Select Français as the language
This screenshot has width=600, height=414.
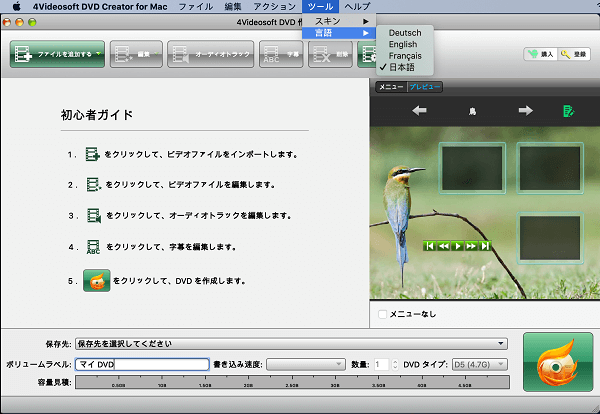click(406, 57)
